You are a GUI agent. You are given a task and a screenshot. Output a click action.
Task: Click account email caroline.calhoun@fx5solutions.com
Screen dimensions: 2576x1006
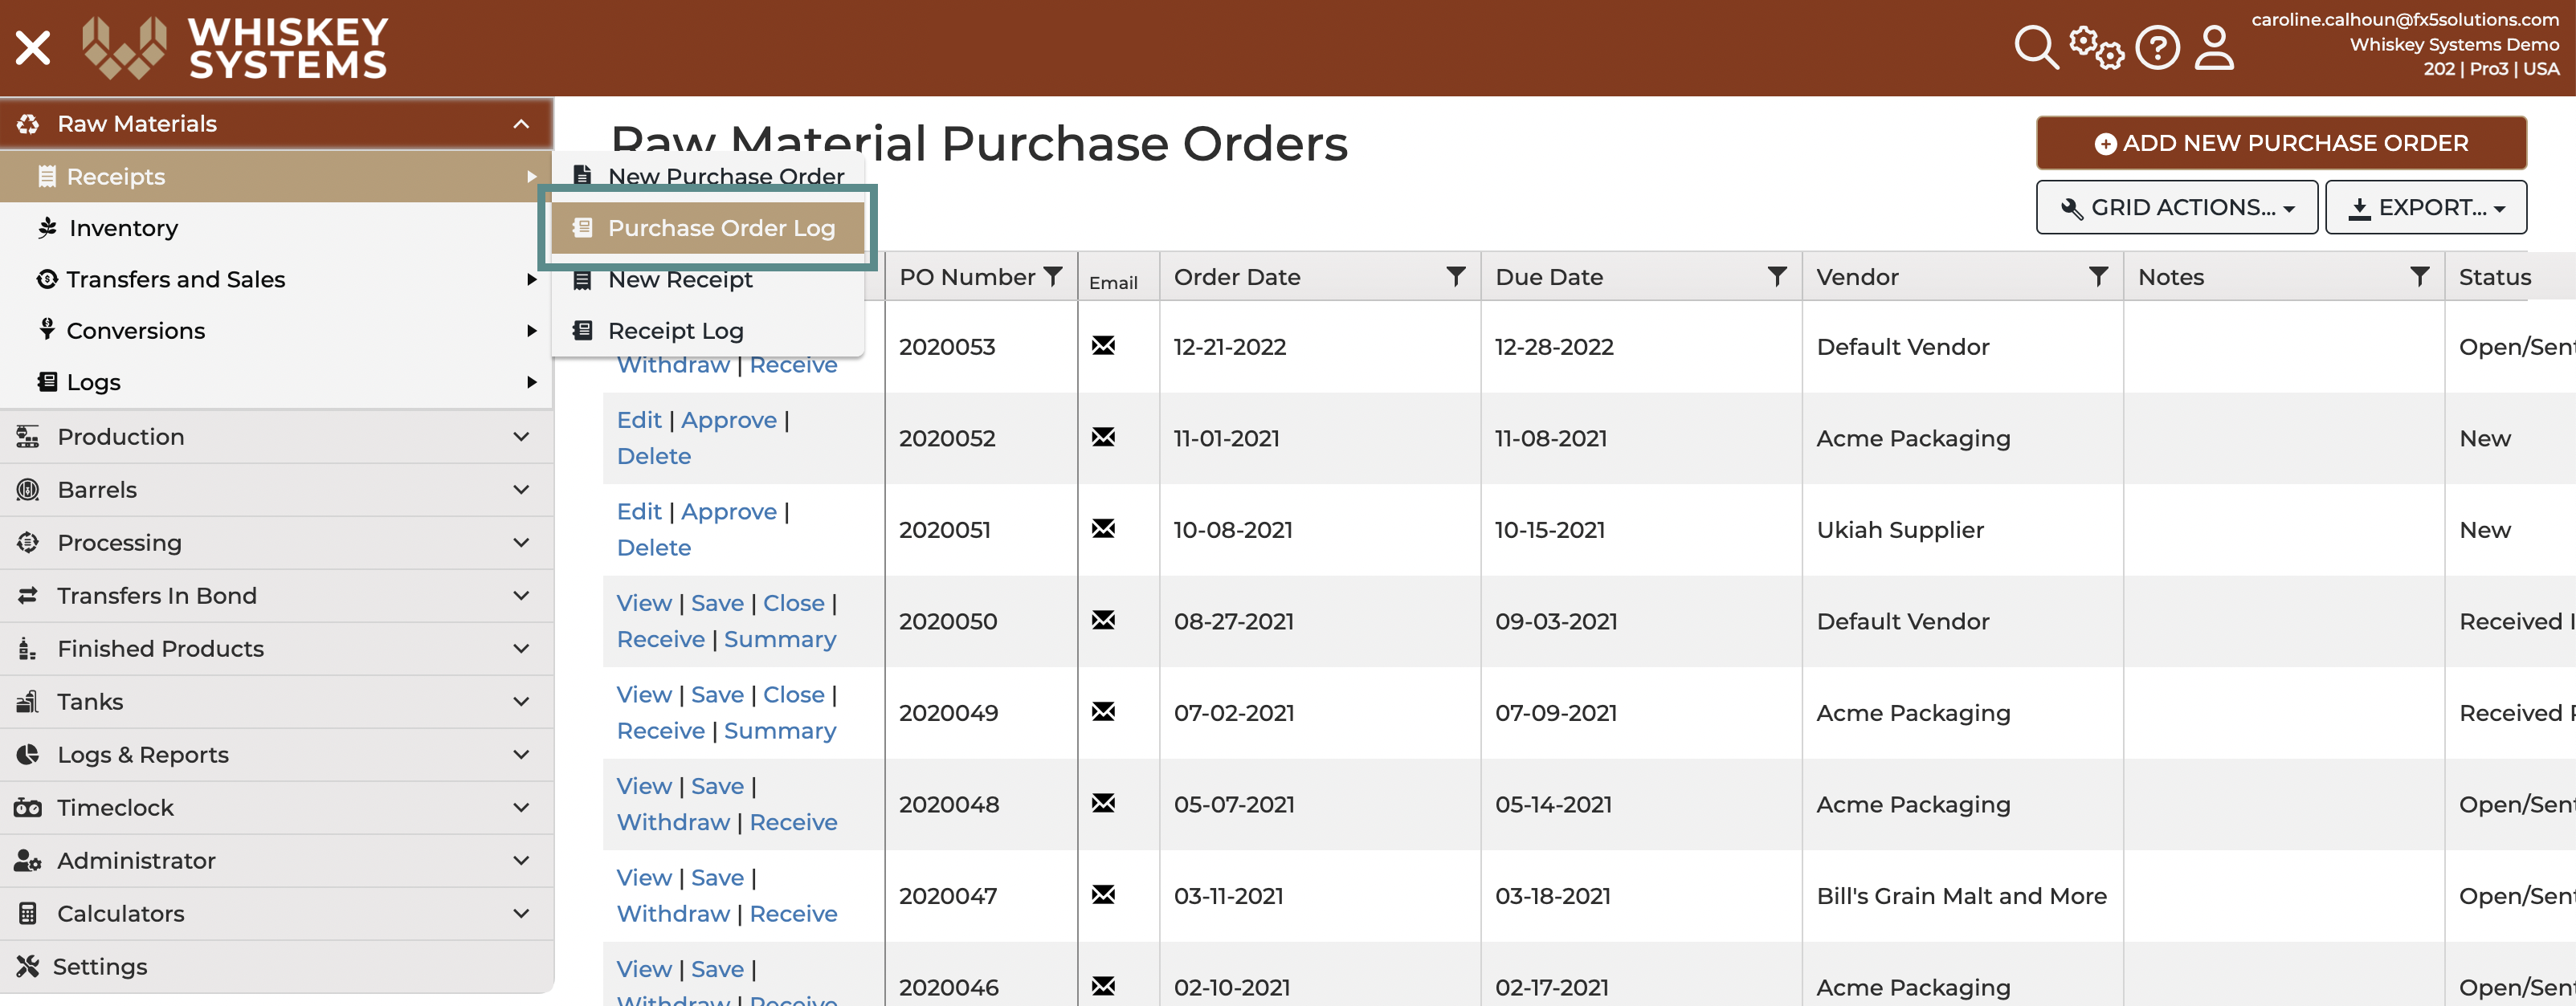2405,19
